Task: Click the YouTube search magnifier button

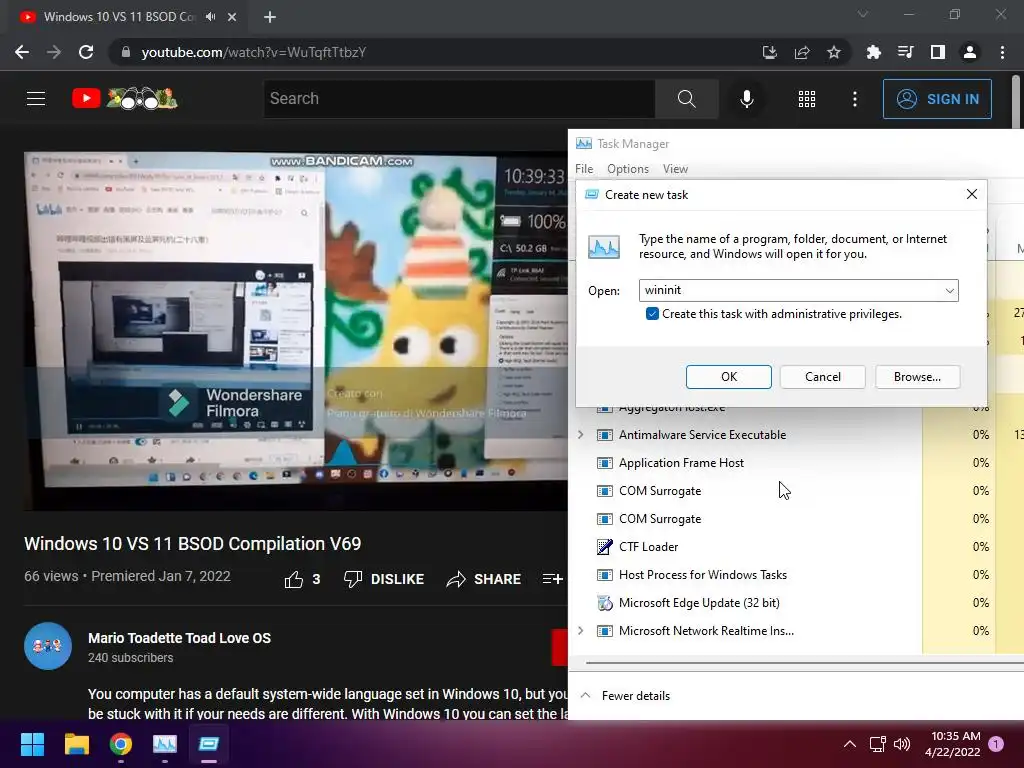Action: click(686, 99)
